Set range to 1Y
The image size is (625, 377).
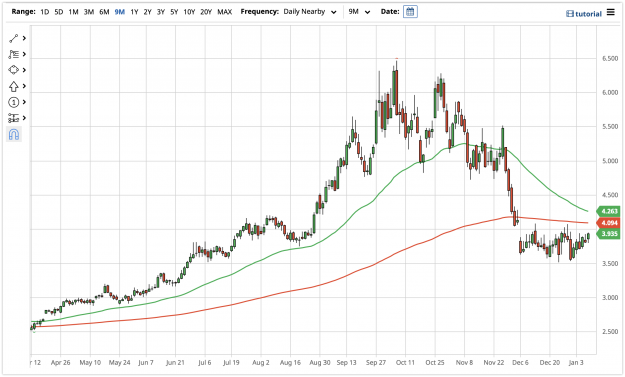tap(134, 12)
